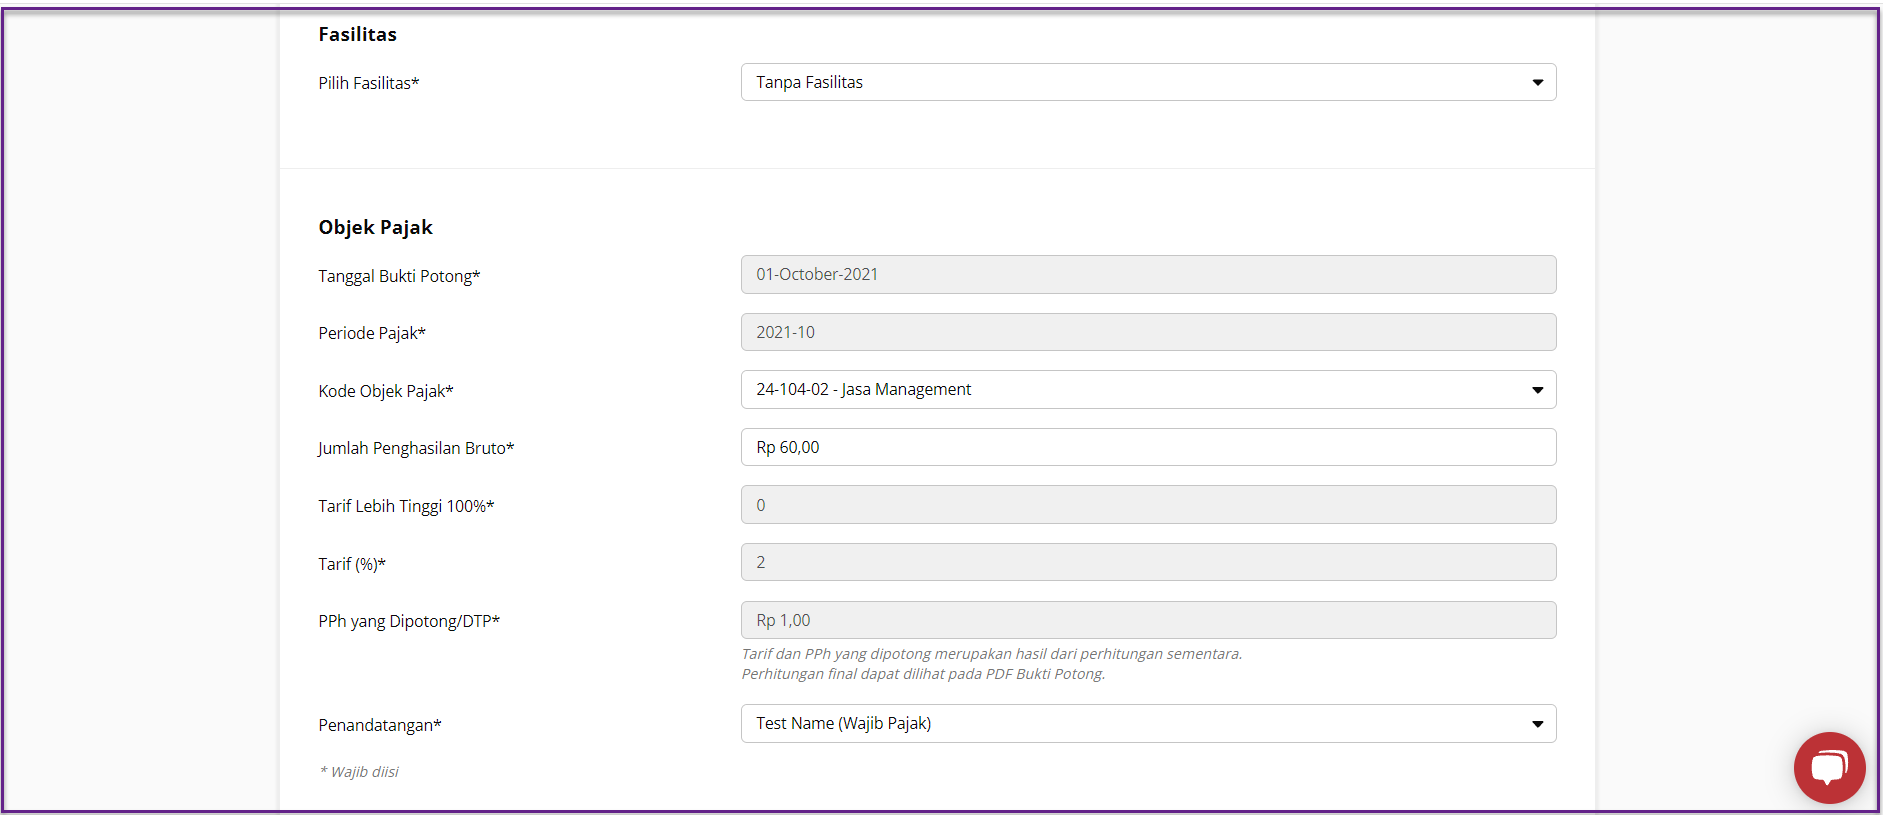The image size is (1883, 815).
Task: Click the 'Kode Objek Pajak*' label
Action: [x=385, y=391]
